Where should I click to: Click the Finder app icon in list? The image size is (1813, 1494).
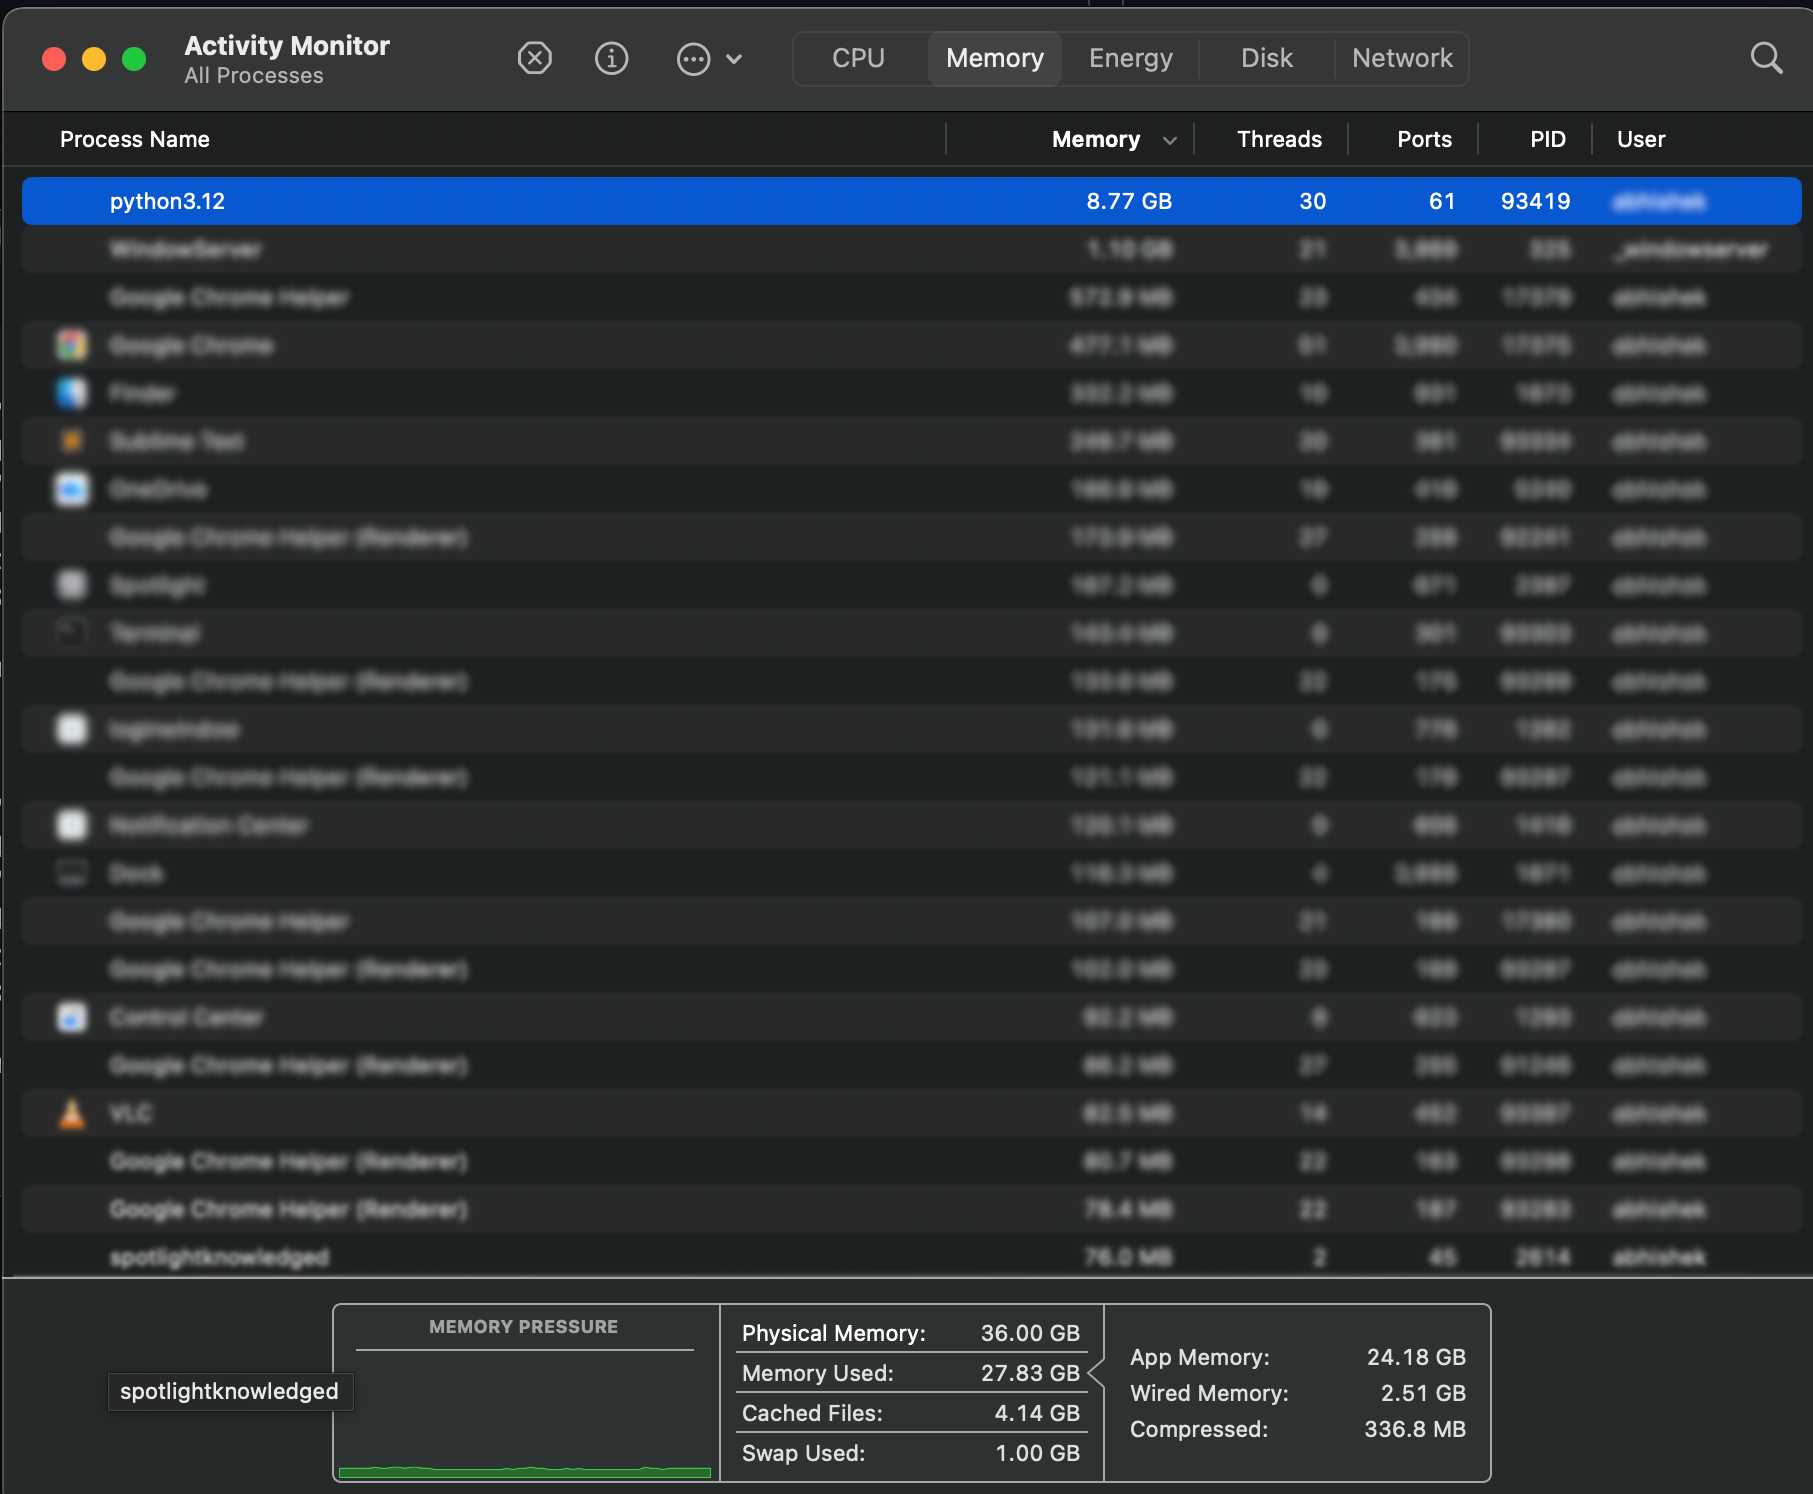coord(72,393)
